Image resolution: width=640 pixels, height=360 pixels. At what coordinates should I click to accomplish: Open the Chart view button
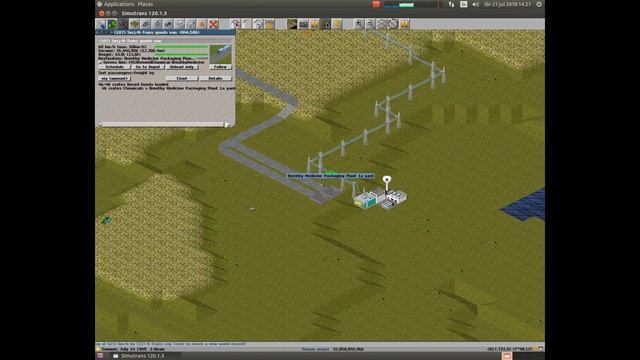pos(182,78)
